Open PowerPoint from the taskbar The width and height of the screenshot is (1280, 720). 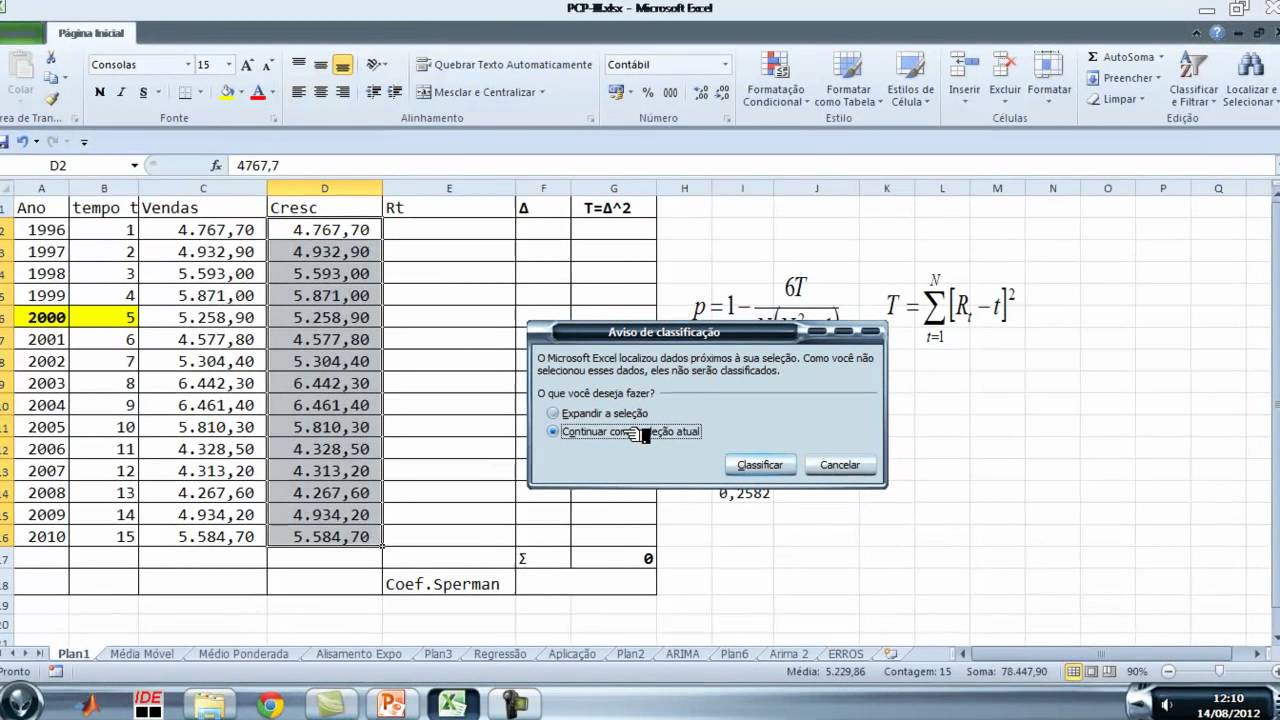point(391,704)
